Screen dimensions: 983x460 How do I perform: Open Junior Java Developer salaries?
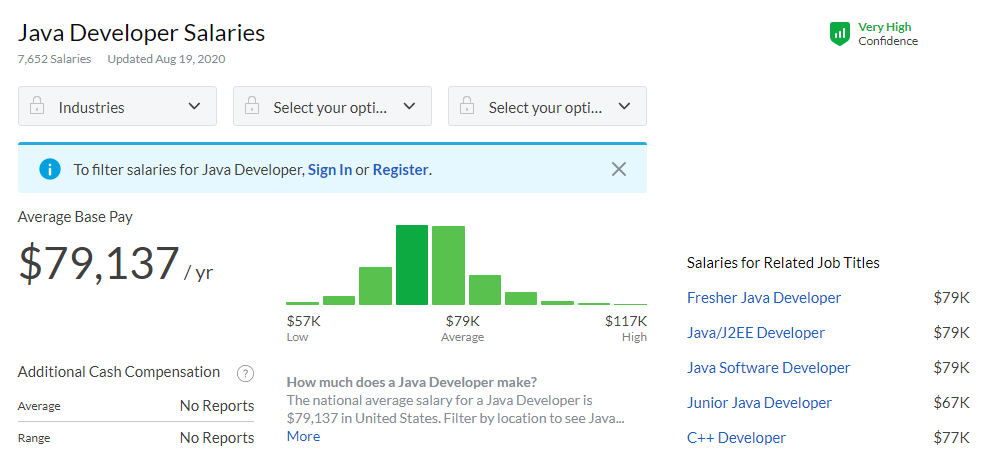[759, 403]
